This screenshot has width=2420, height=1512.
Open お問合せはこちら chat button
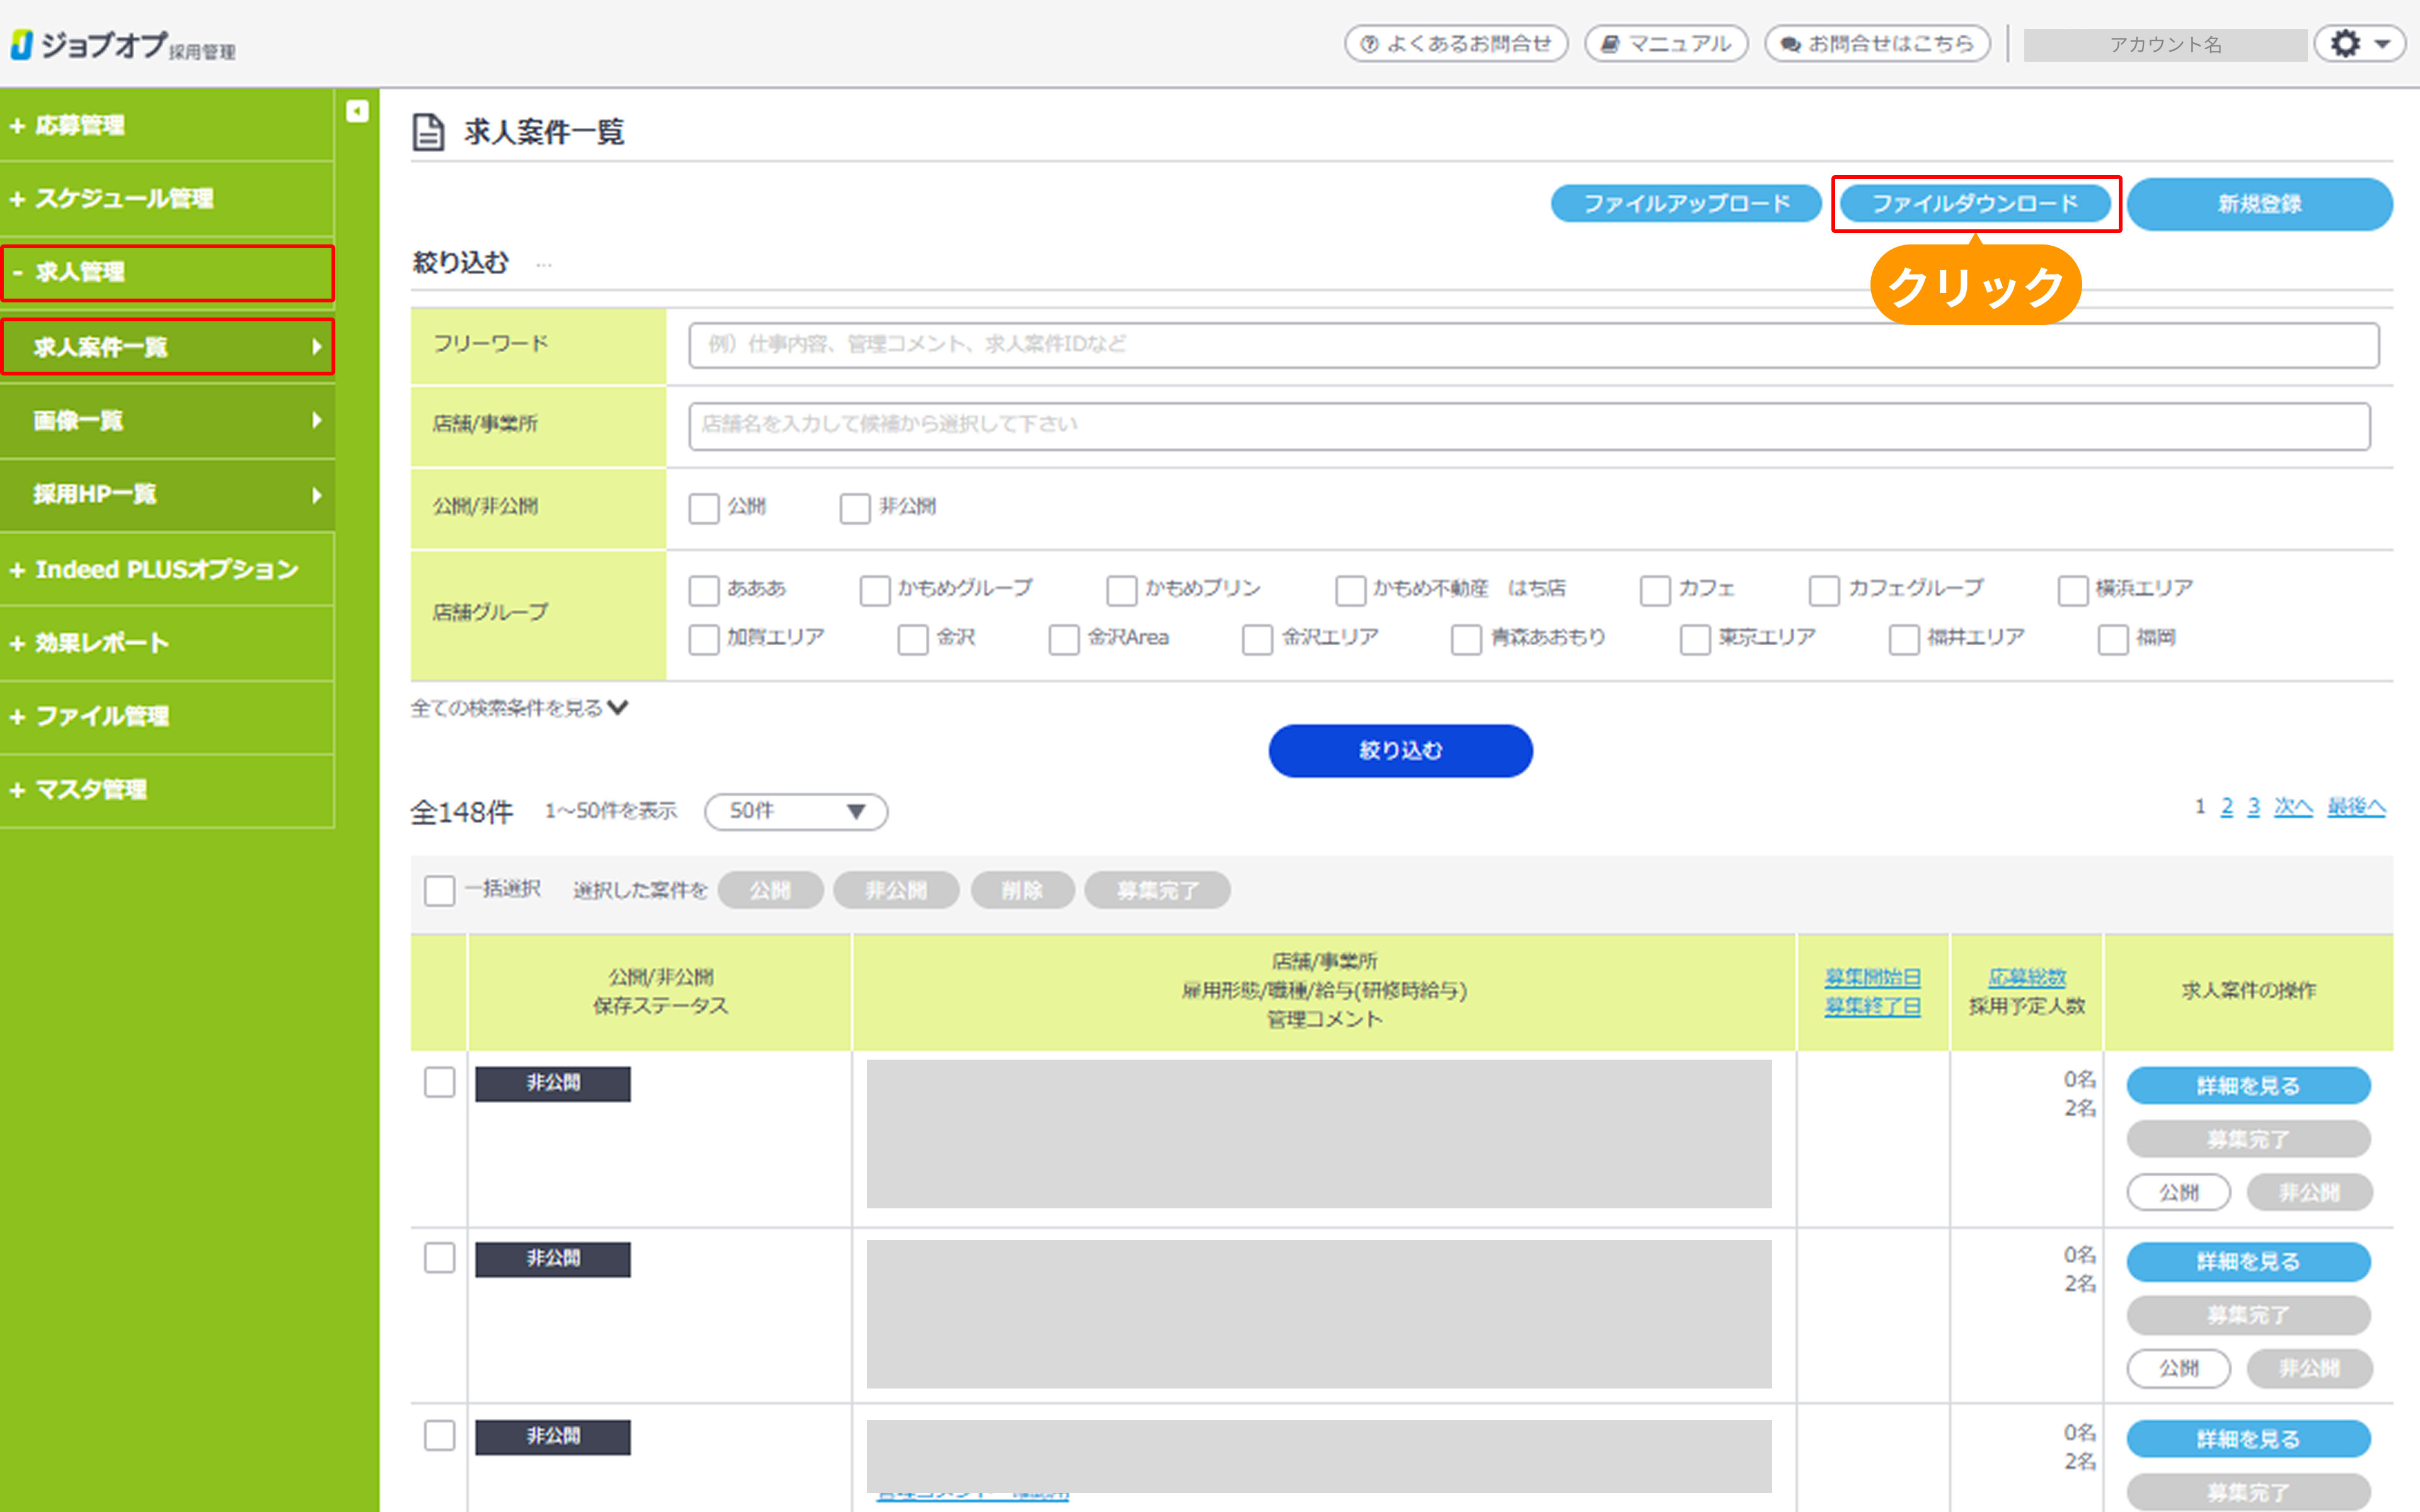point(1877,44)
